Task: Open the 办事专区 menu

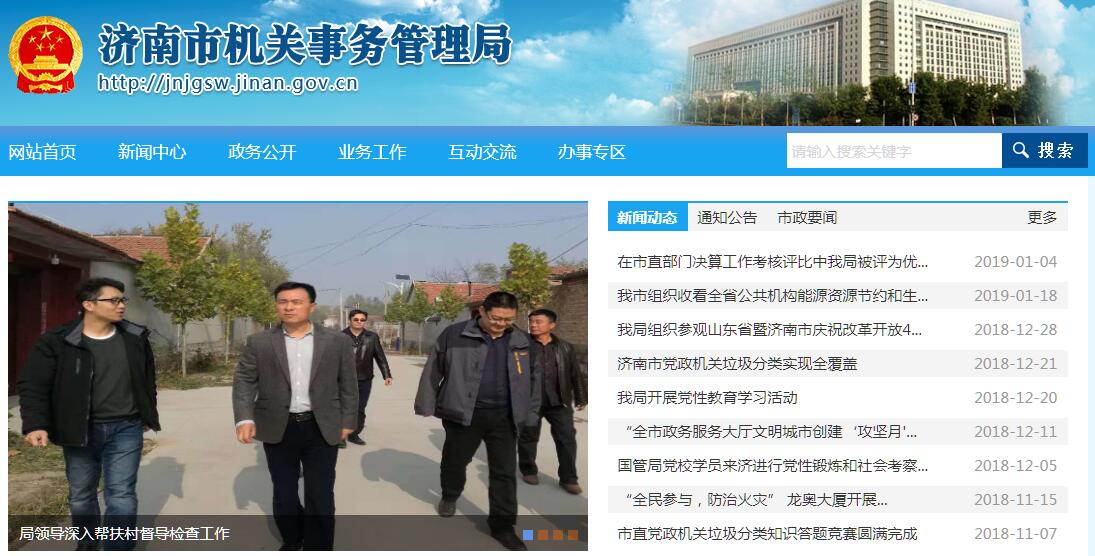Action: (591, 152)
